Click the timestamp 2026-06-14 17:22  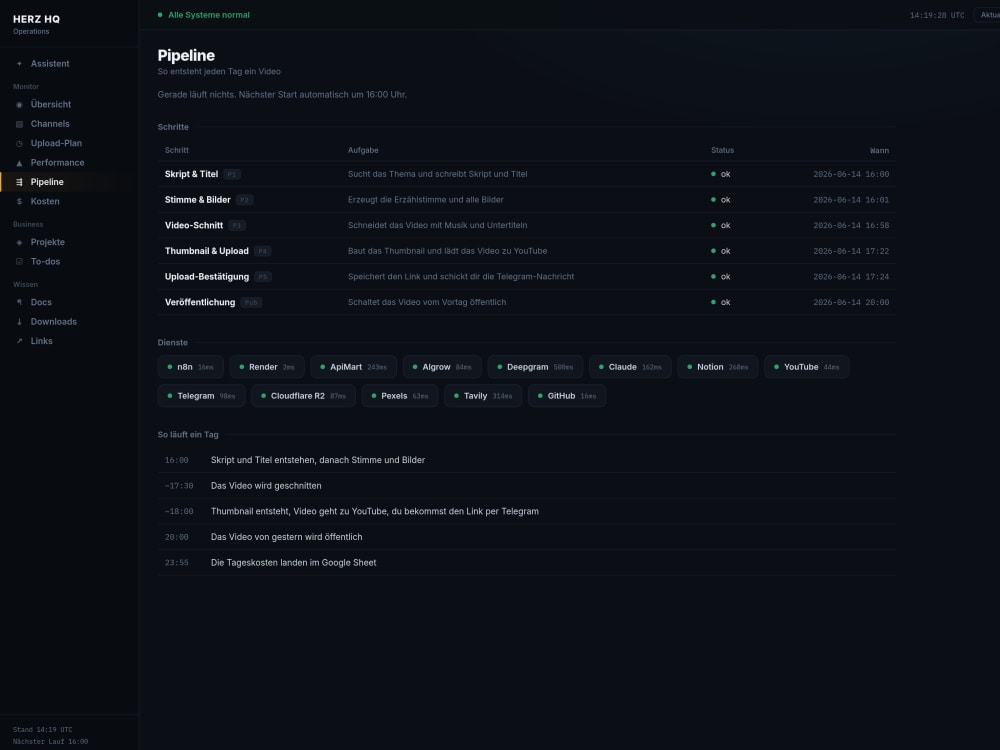pos(851,251)
